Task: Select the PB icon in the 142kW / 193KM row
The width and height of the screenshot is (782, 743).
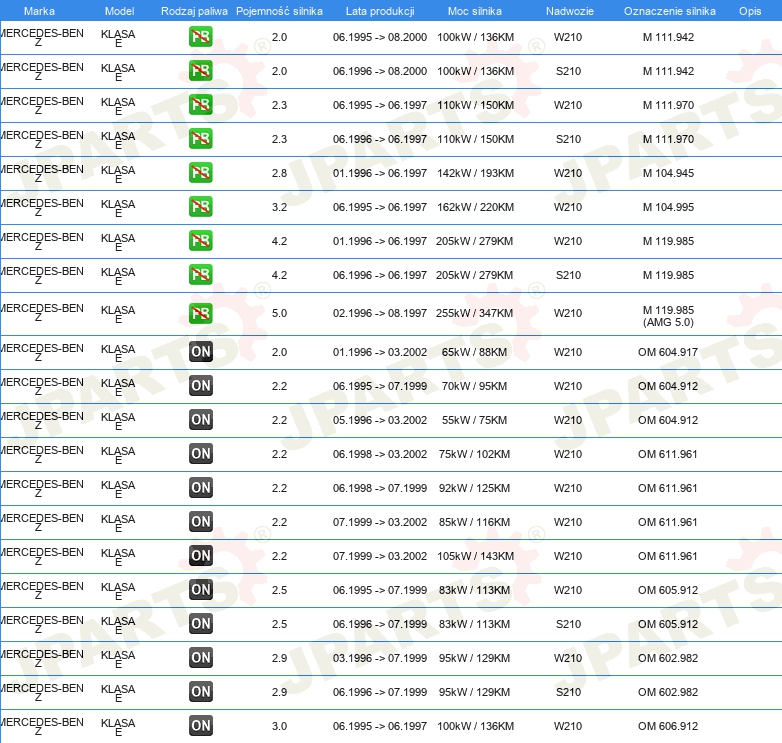Action: click(x=200, y=173)
